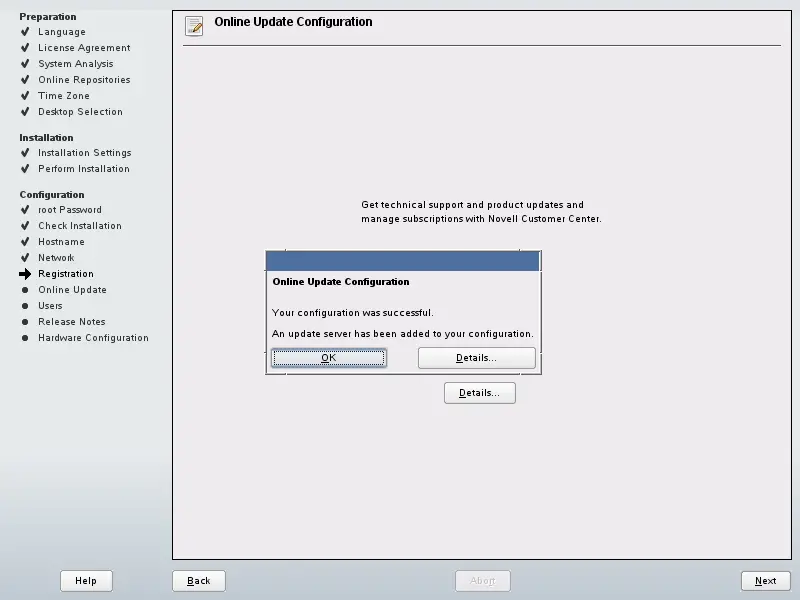Click the dialog's blue title bar
This screenshot has height=600, width=800.
pos(403,261)
